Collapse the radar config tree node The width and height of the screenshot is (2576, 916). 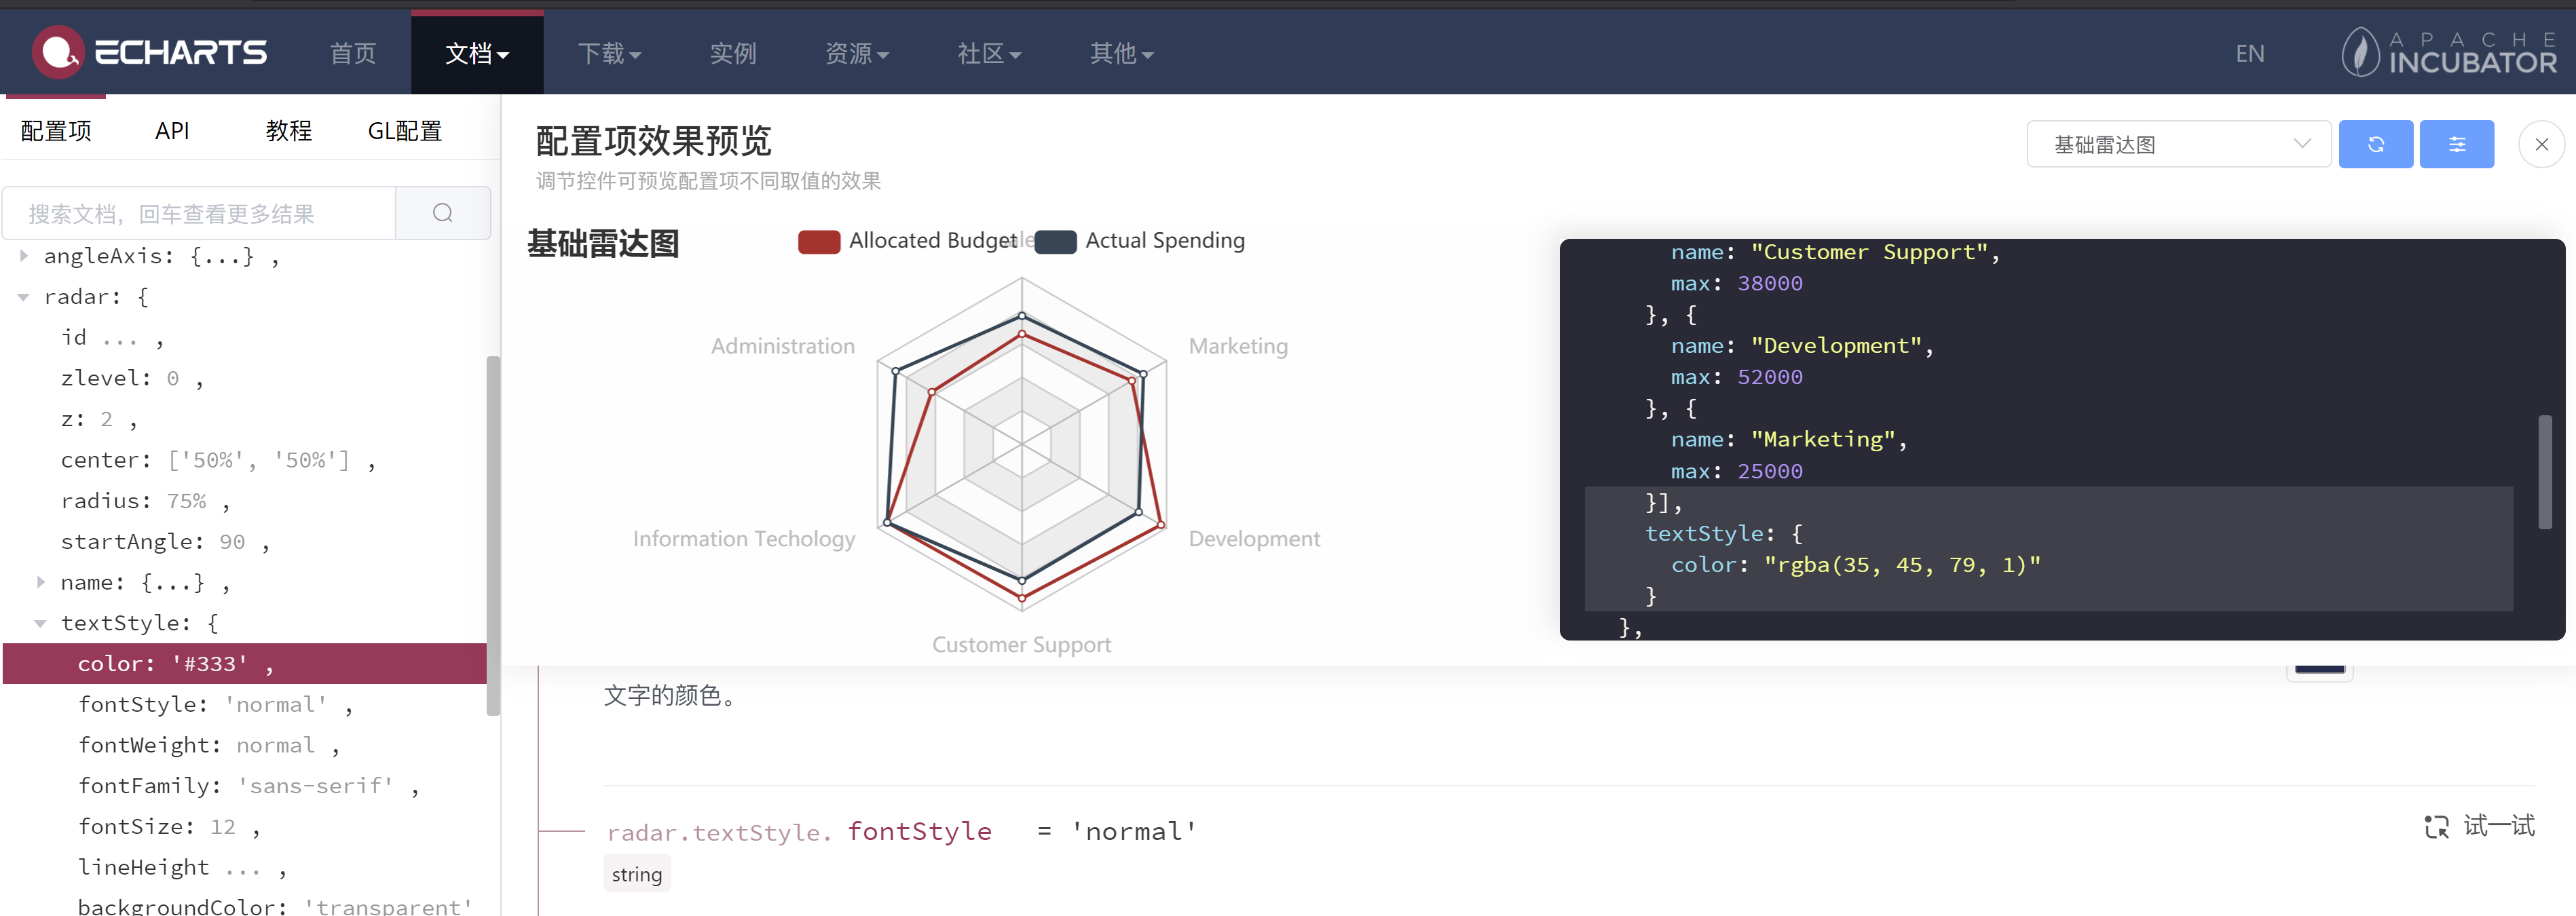[x=24, y=296]
